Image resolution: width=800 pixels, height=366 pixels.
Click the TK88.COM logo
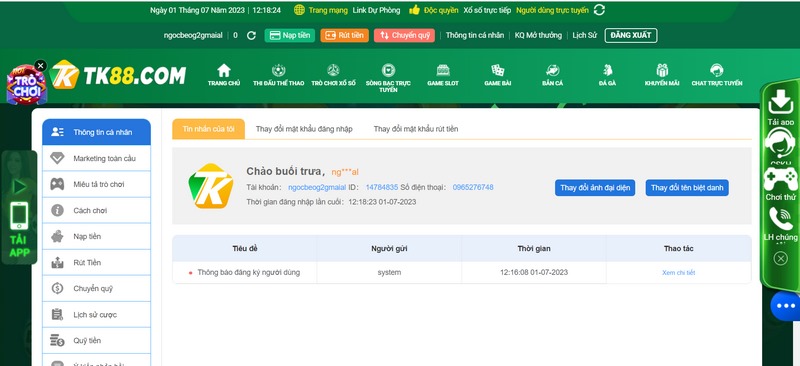tap(118, 75)
